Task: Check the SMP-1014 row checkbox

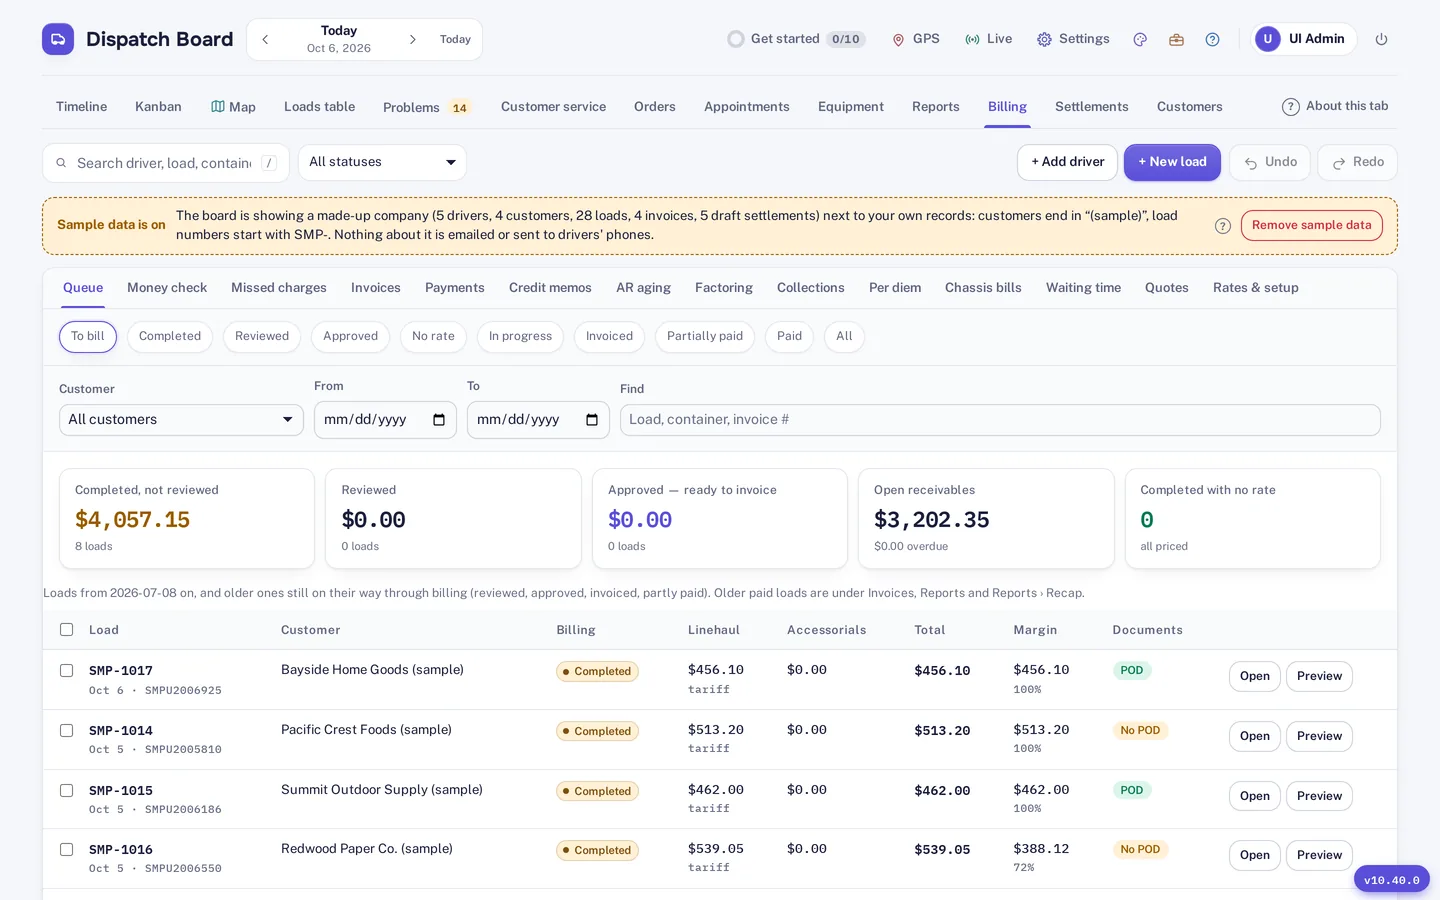Action: [67, 731]
